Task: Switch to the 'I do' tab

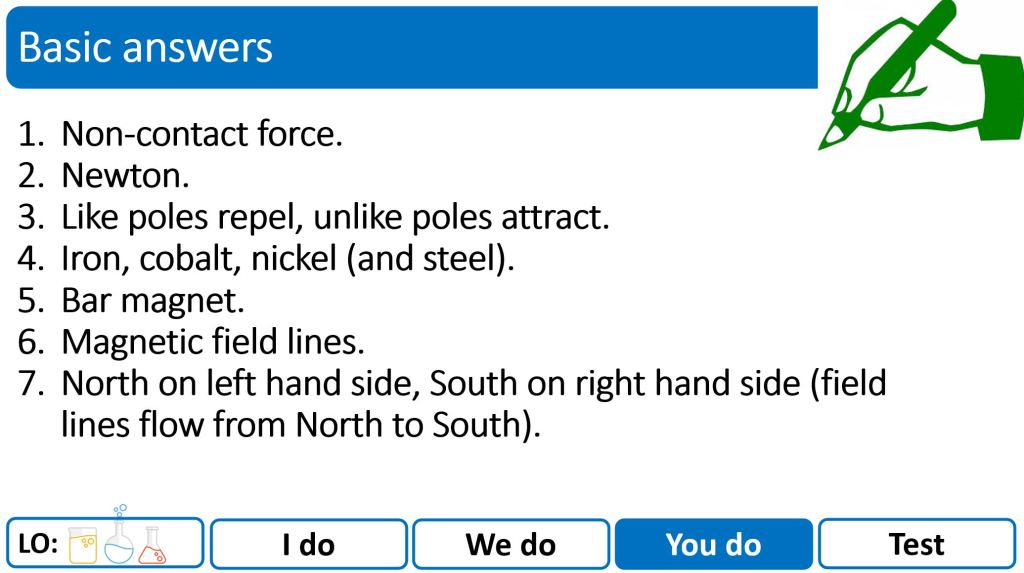Action: click(308, 544)
